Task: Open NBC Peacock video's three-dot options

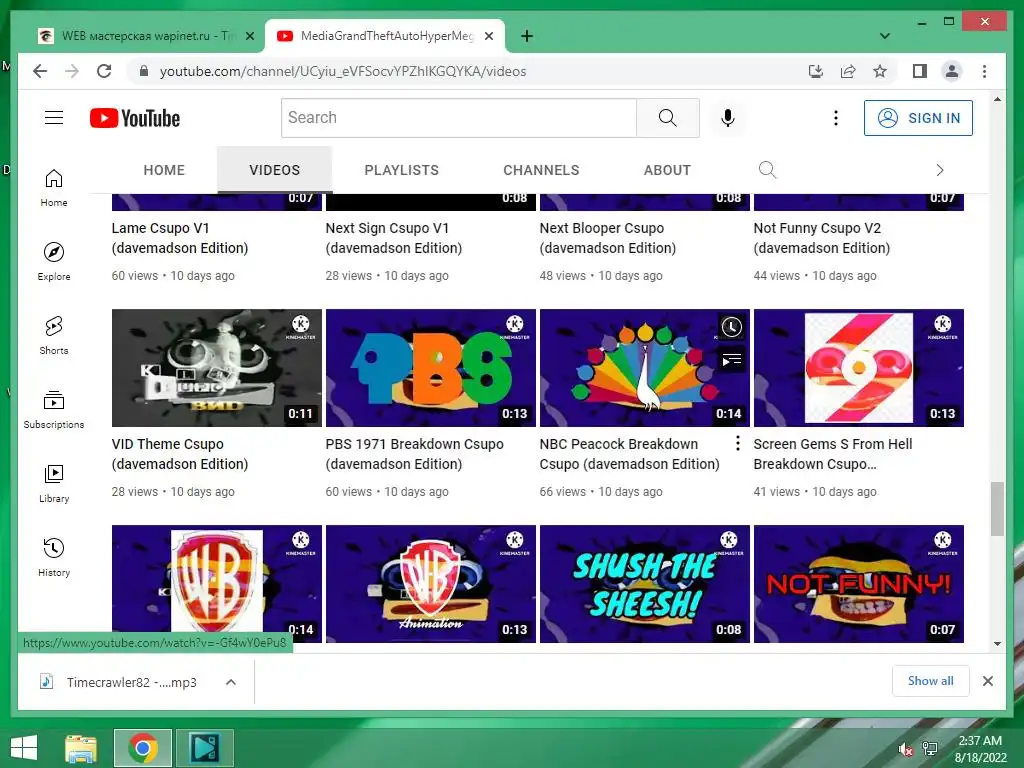Action: [x=737, y=443]
